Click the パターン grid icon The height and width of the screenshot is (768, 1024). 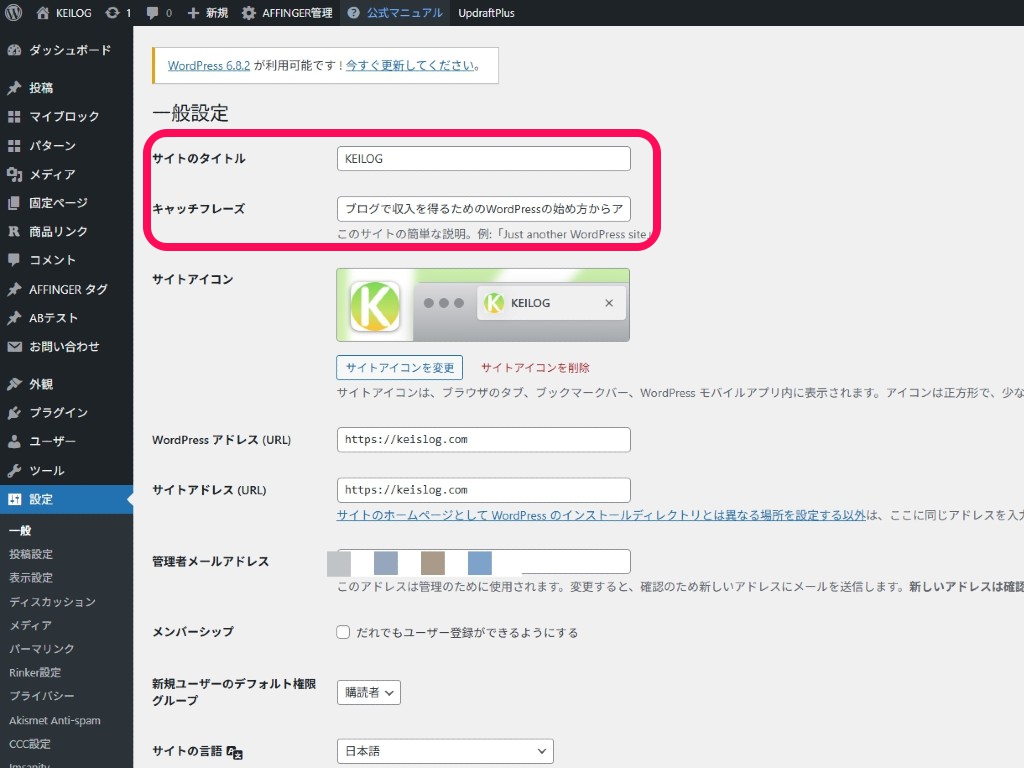click(14, 145)
